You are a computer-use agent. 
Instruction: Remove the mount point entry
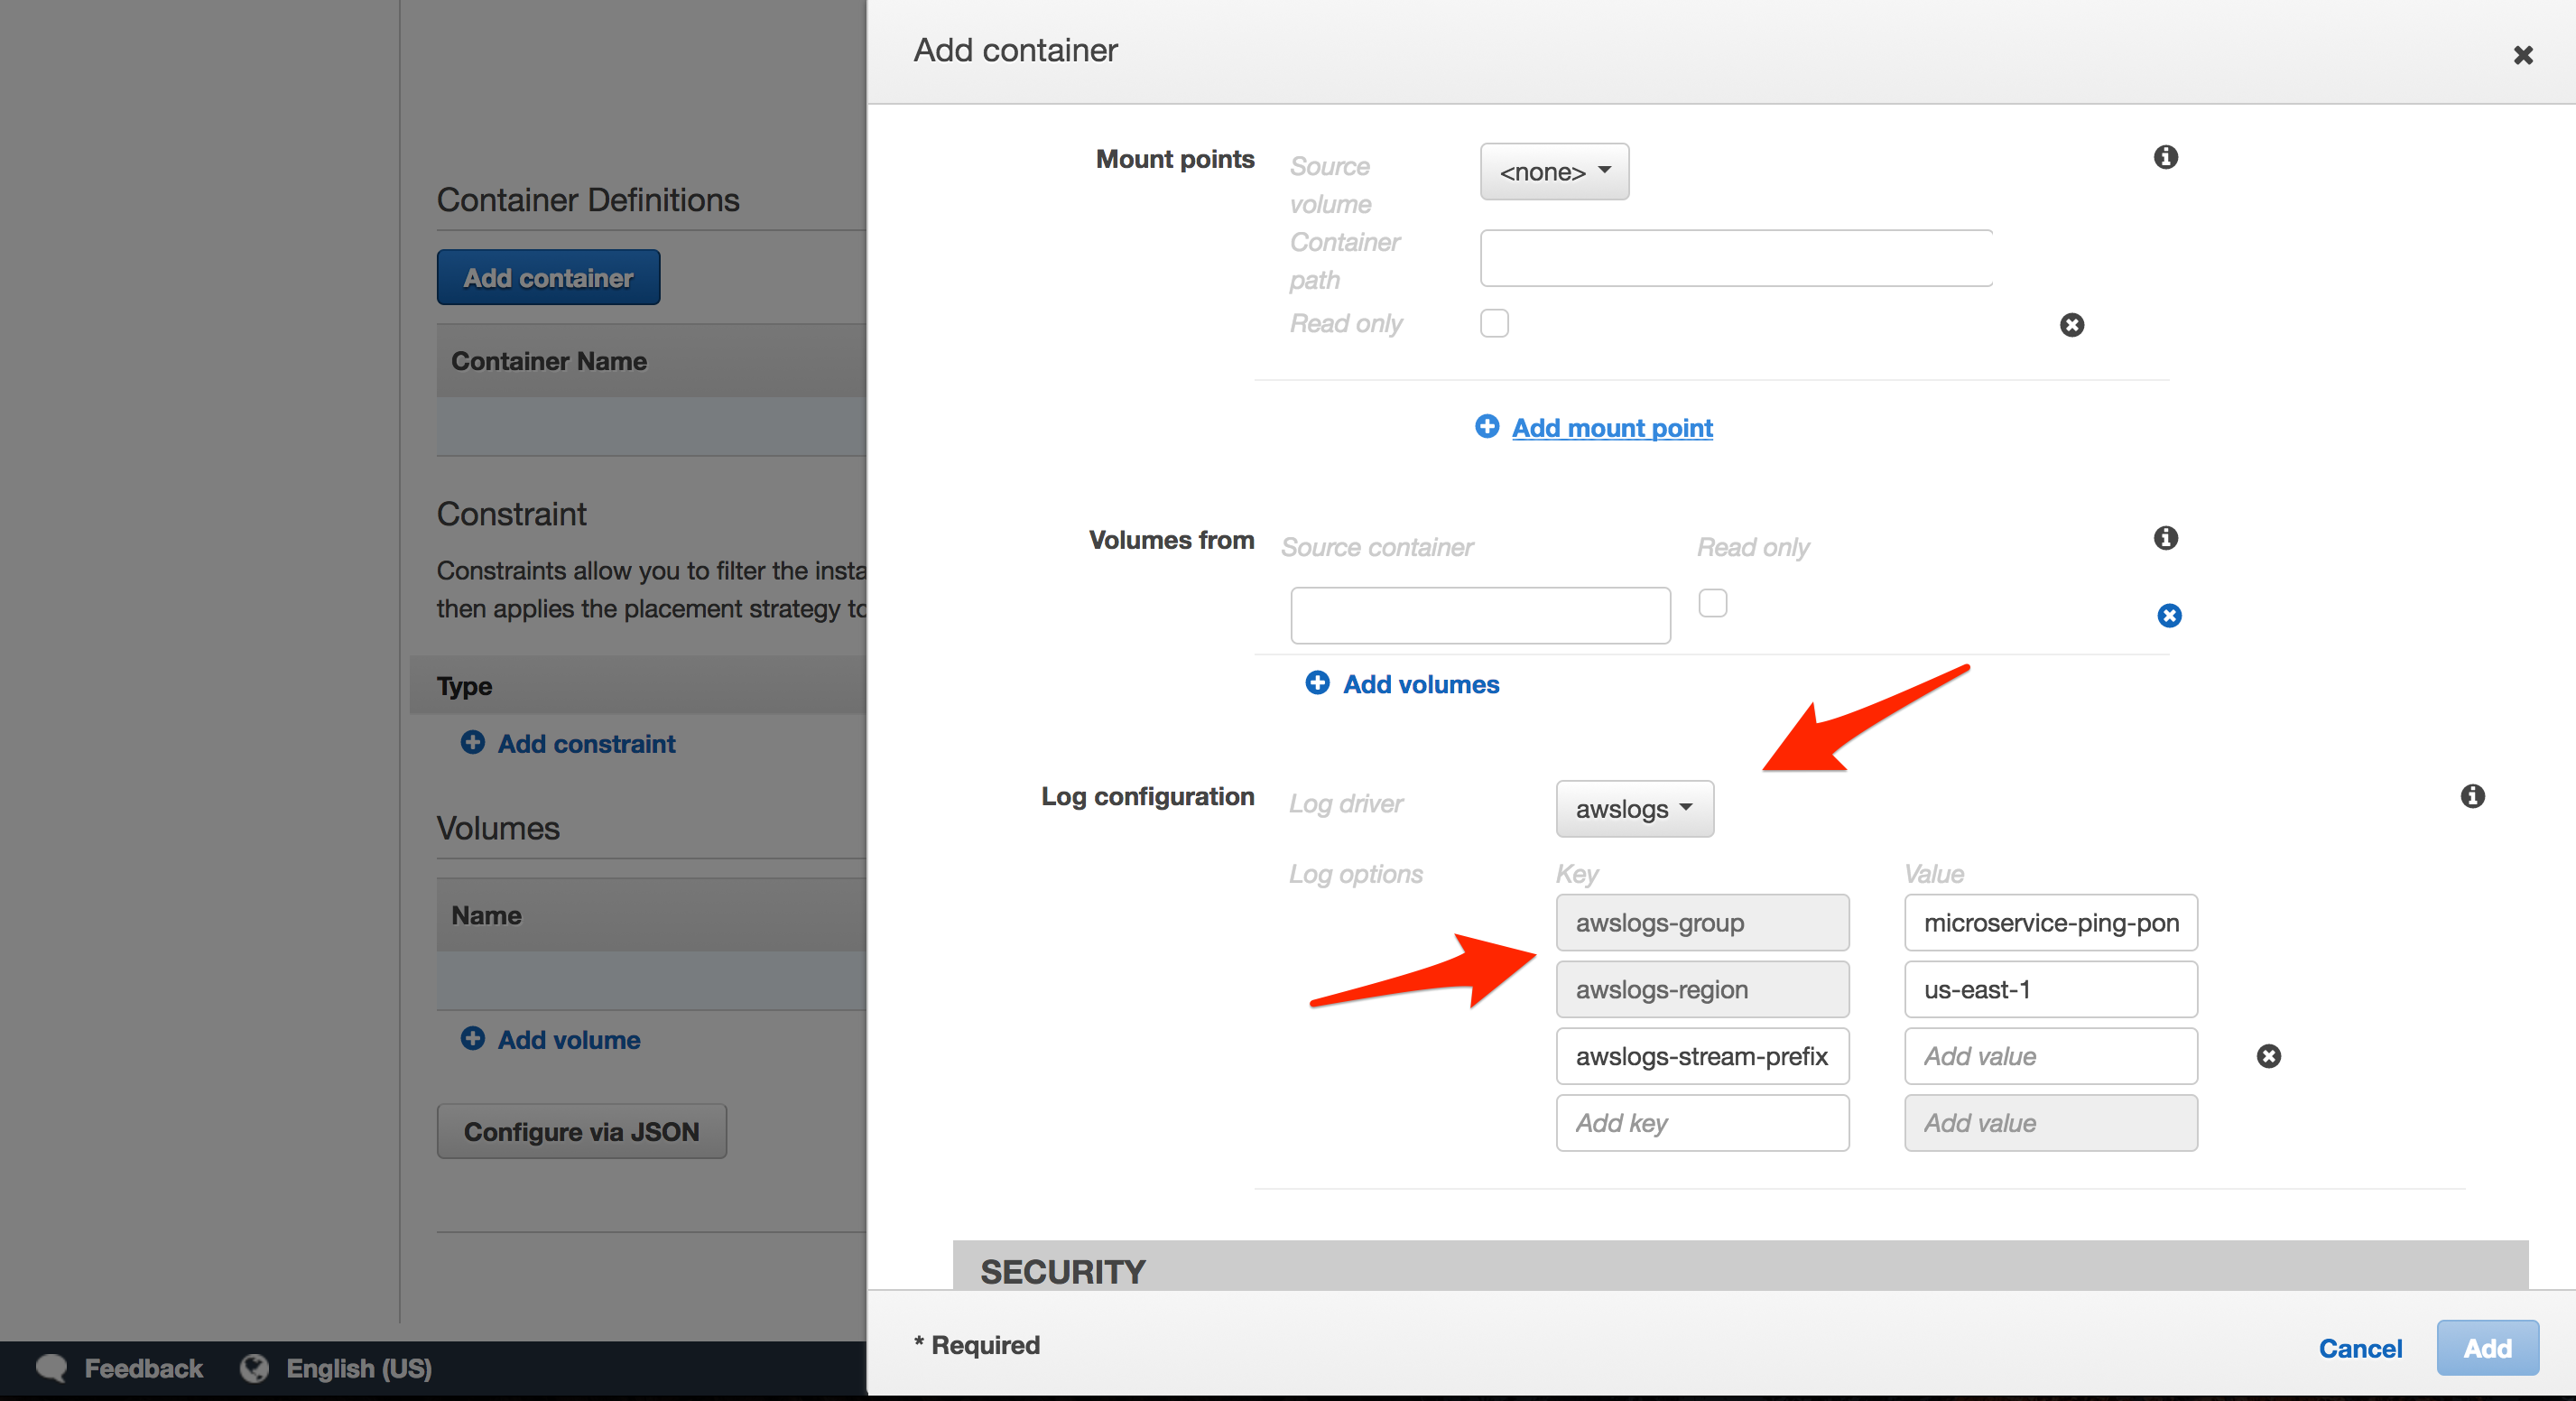2071,325
